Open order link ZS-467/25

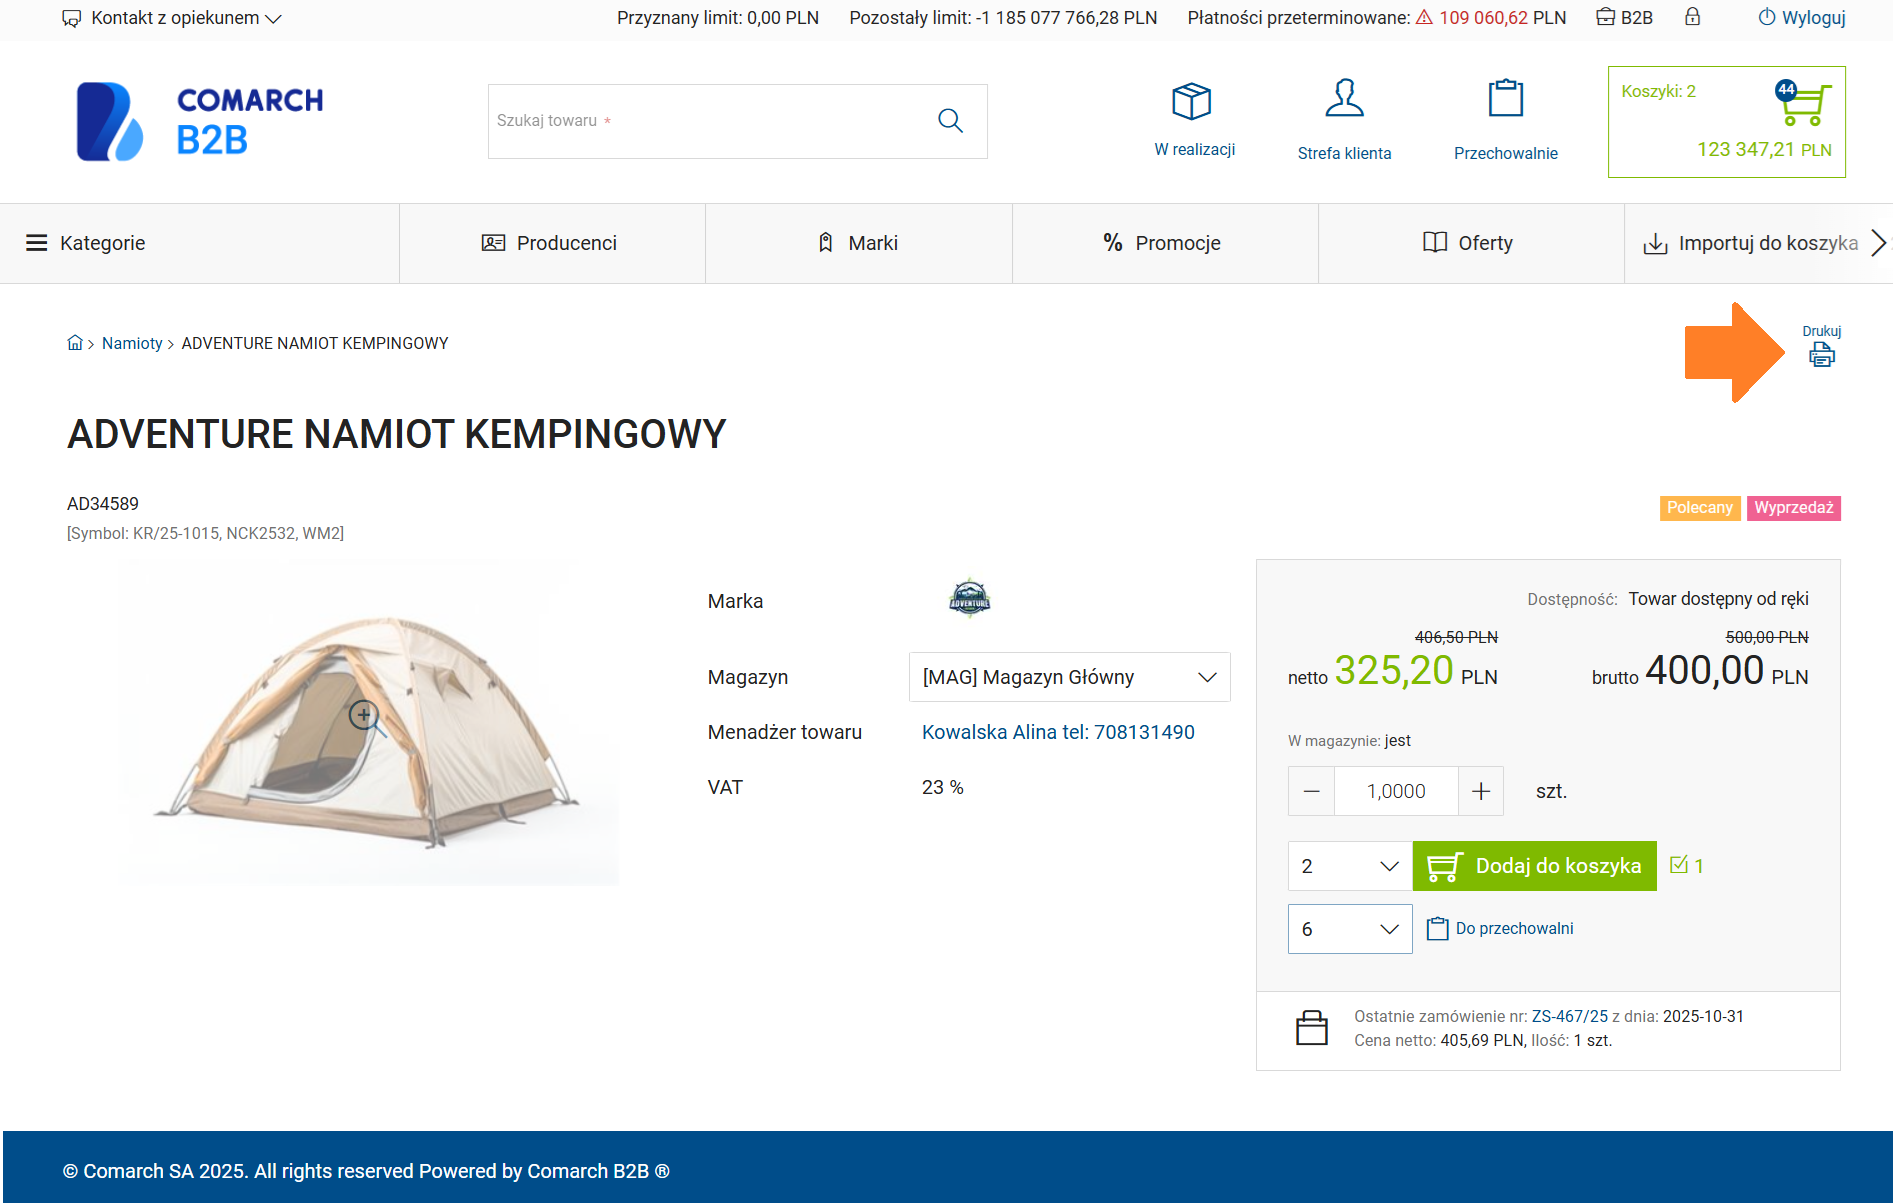tap(1569, 1016)
